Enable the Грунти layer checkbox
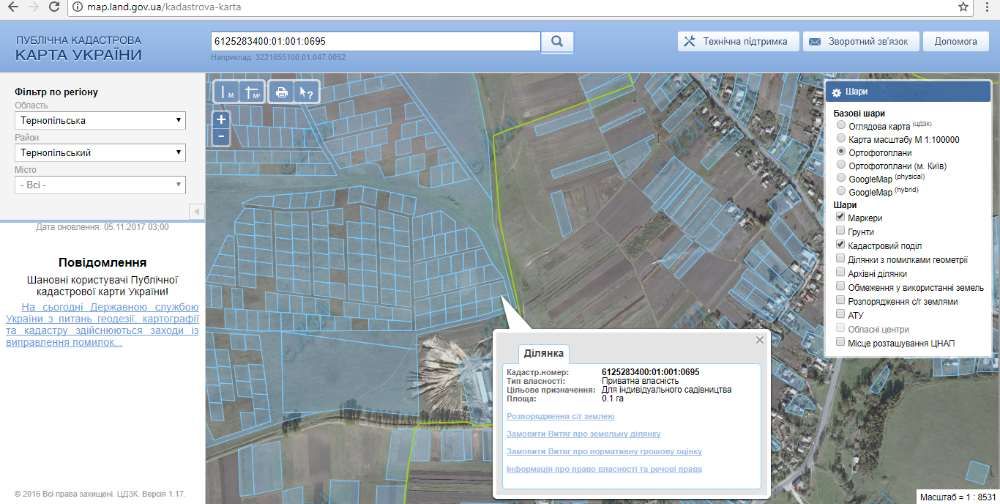This screenshot has height=504, width=1000. (x=840, y=231)
